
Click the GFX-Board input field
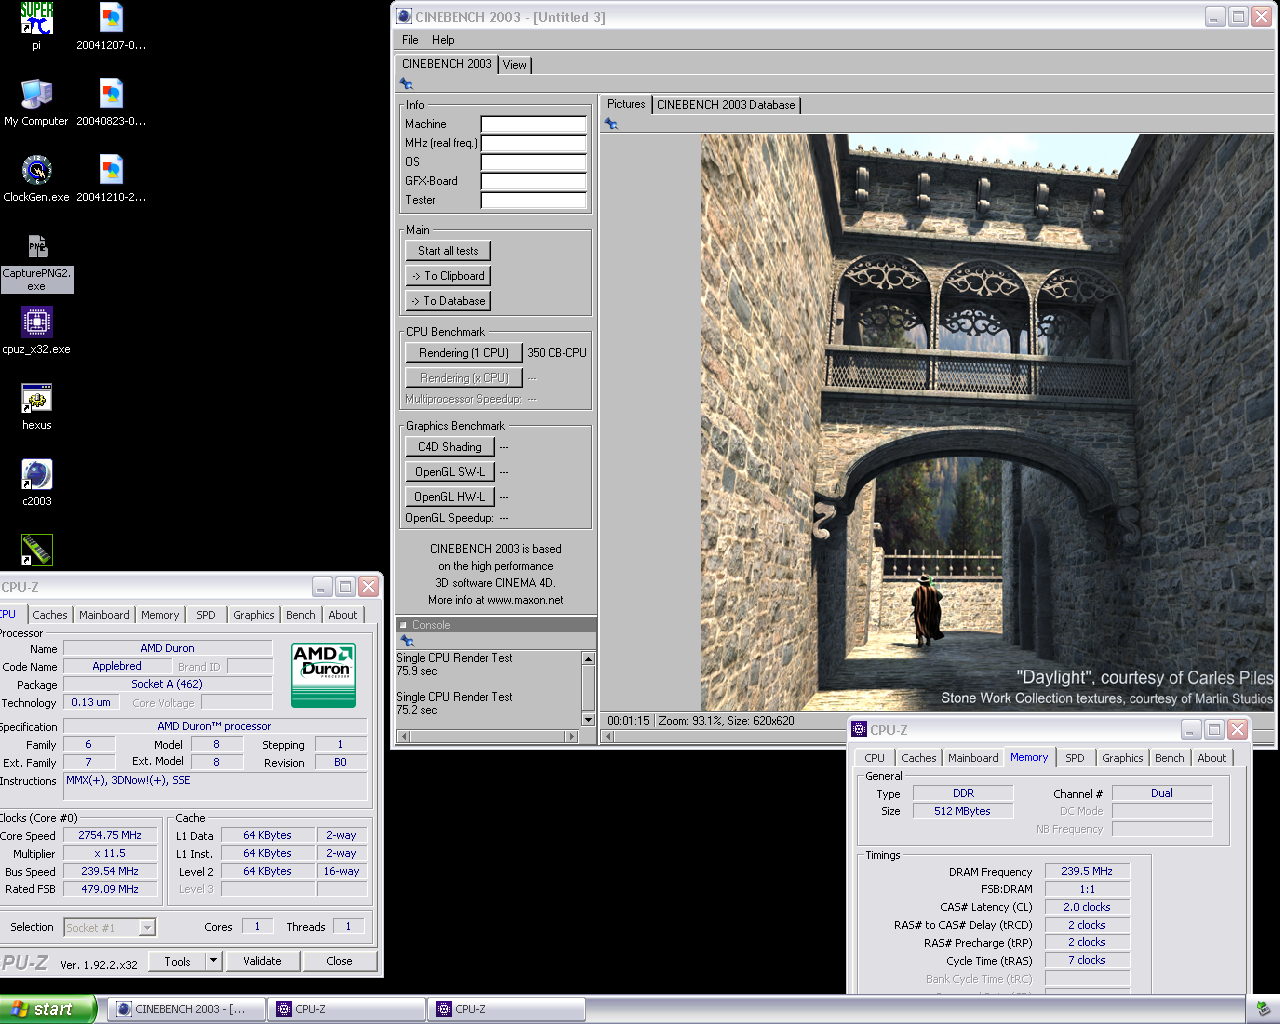click(534, 181)
